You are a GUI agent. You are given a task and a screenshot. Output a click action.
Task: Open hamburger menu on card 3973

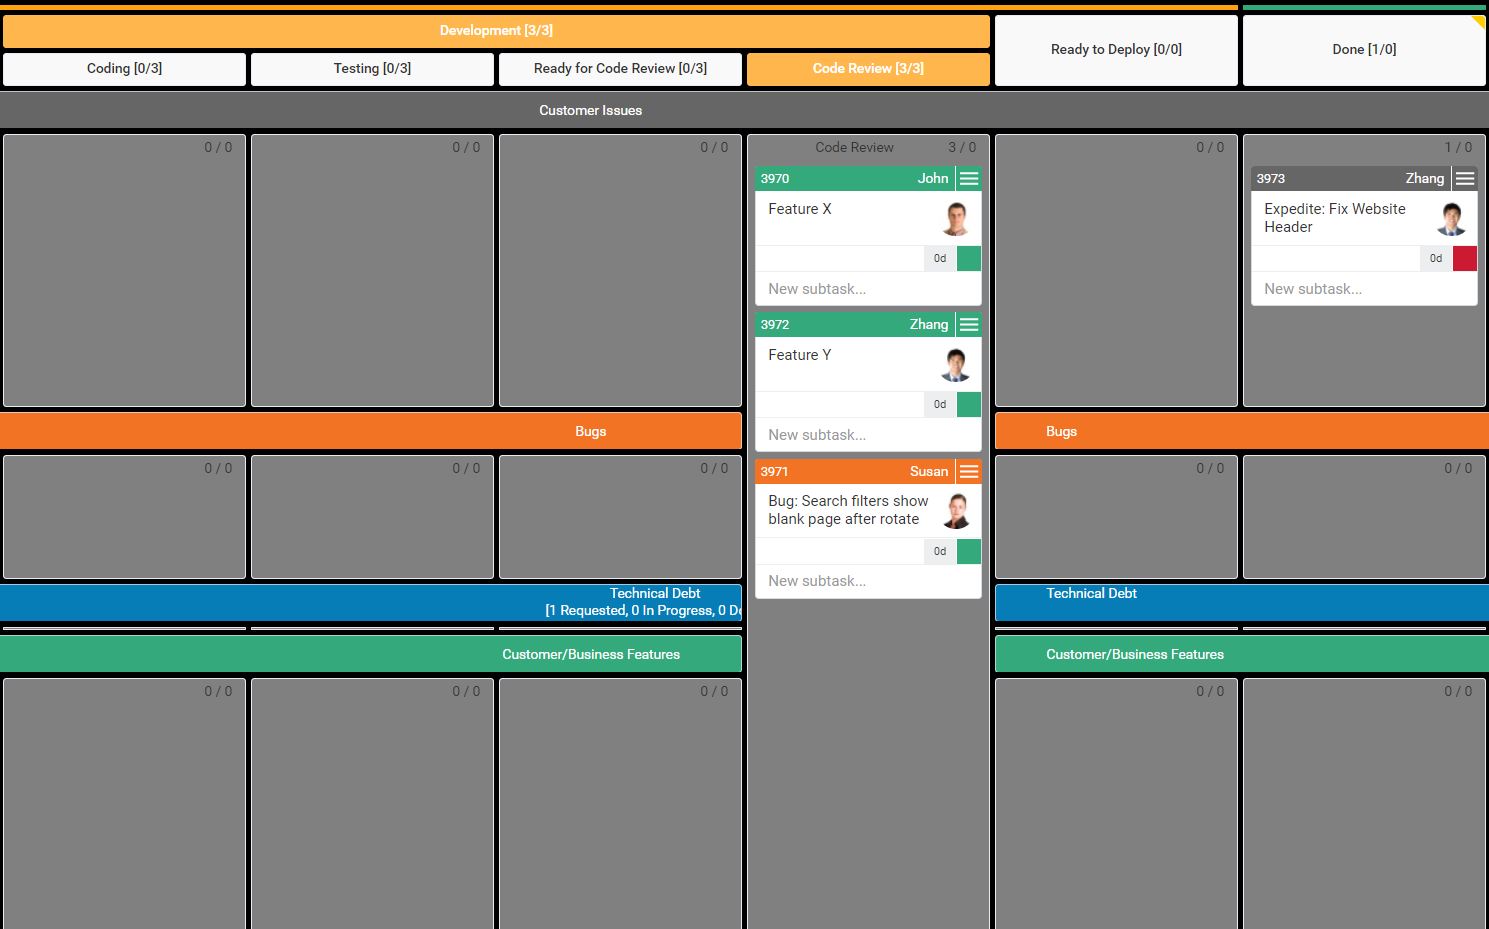[1464, 178]
